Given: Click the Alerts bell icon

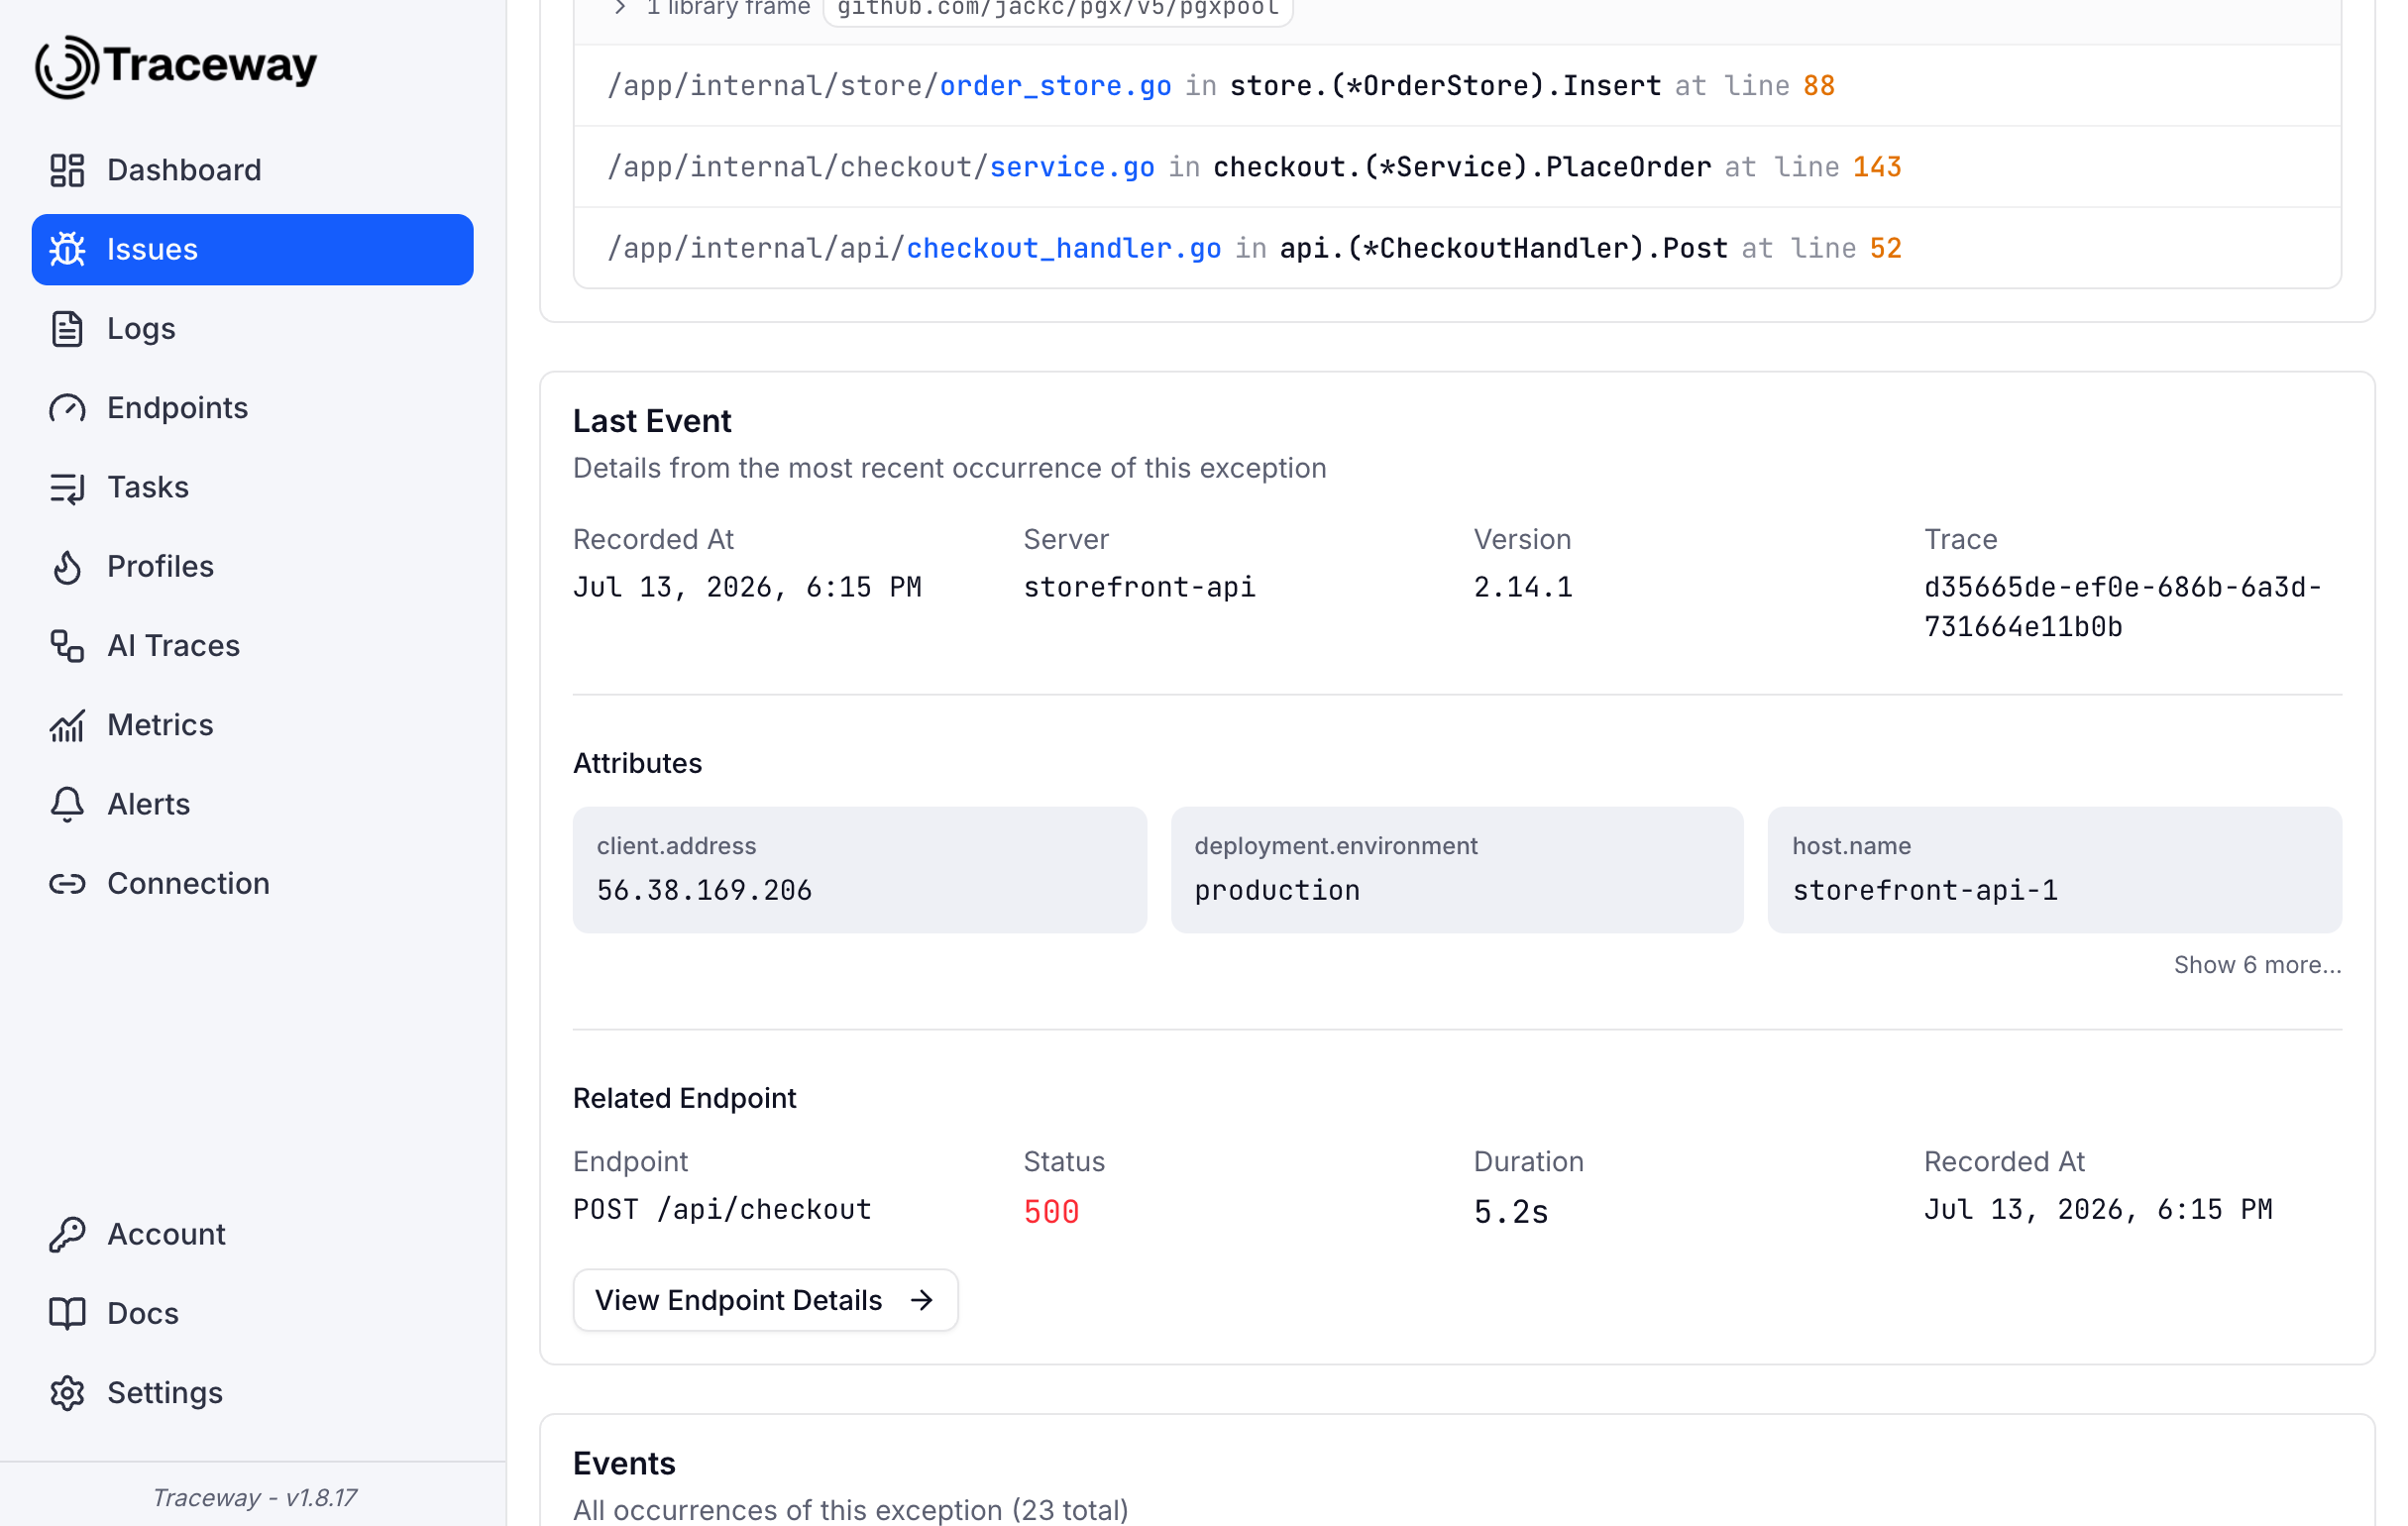Looking at the screenshot, I should click(x=67, y=805).
